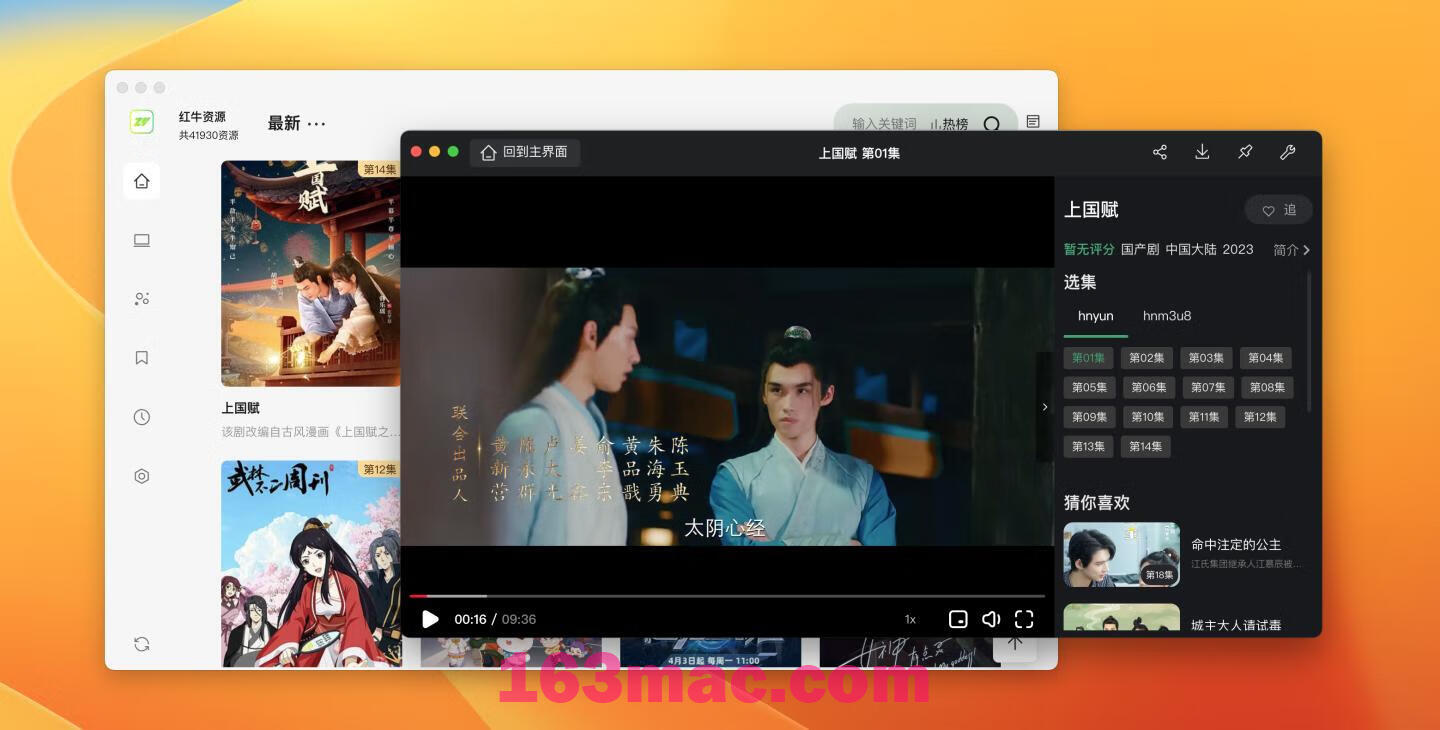Select episode 第05集

point(1089,387)
